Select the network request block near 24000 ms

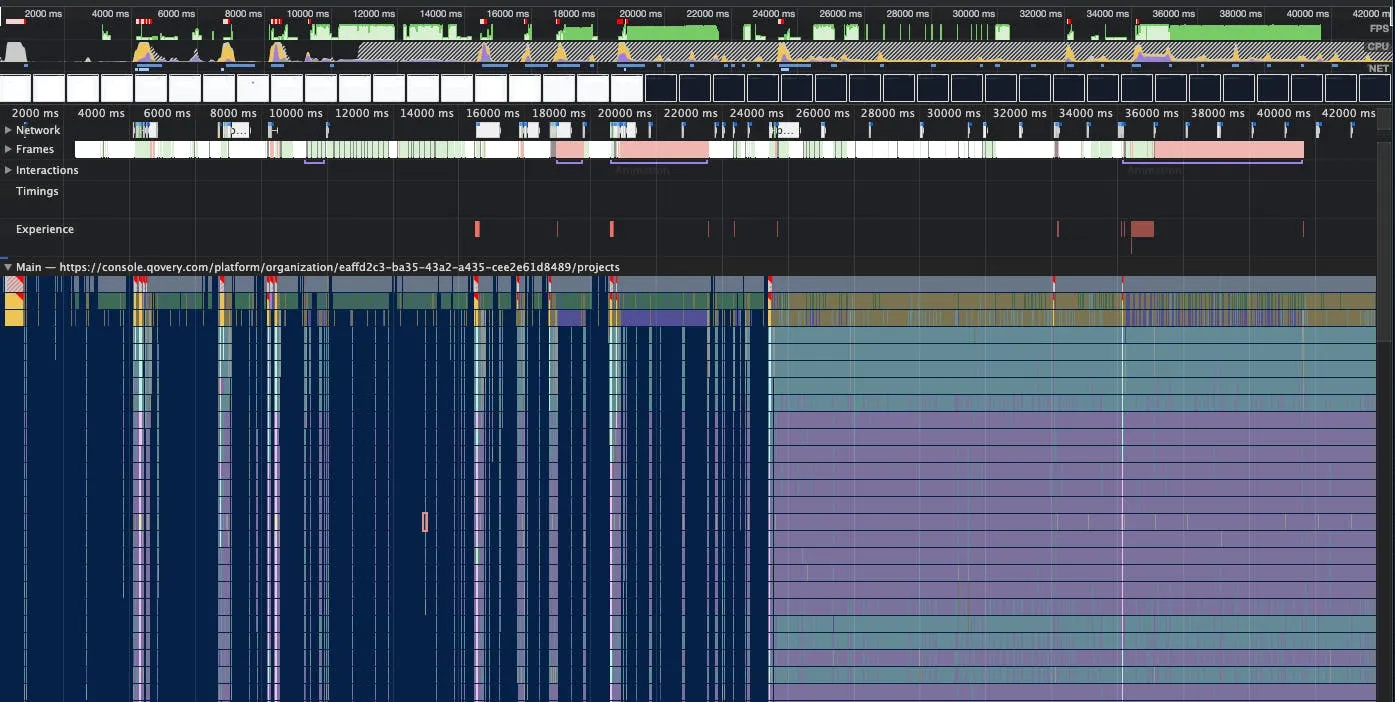tap(784, 130)
